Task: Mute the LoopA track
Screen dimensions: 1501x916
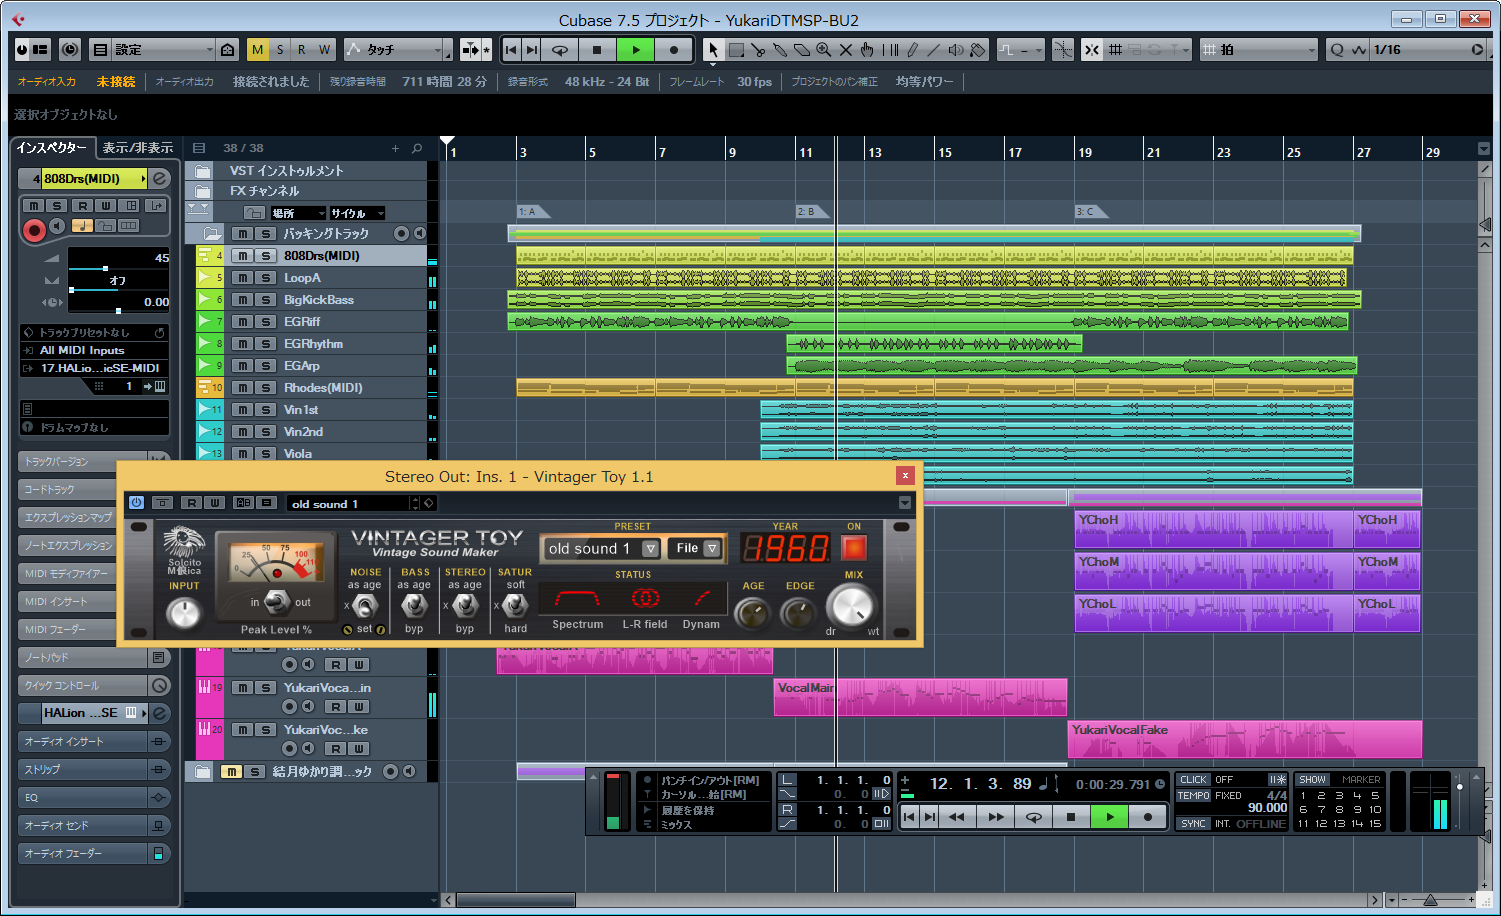Action: [242, 278]
